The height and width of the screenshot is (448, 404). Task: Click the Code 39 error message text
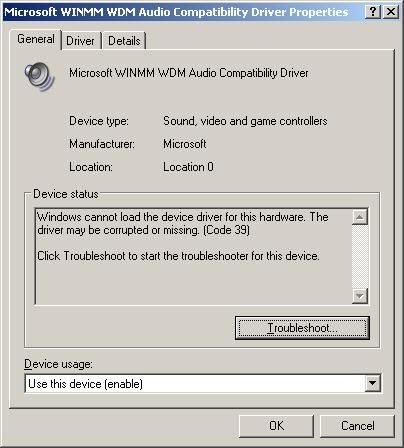183,224
